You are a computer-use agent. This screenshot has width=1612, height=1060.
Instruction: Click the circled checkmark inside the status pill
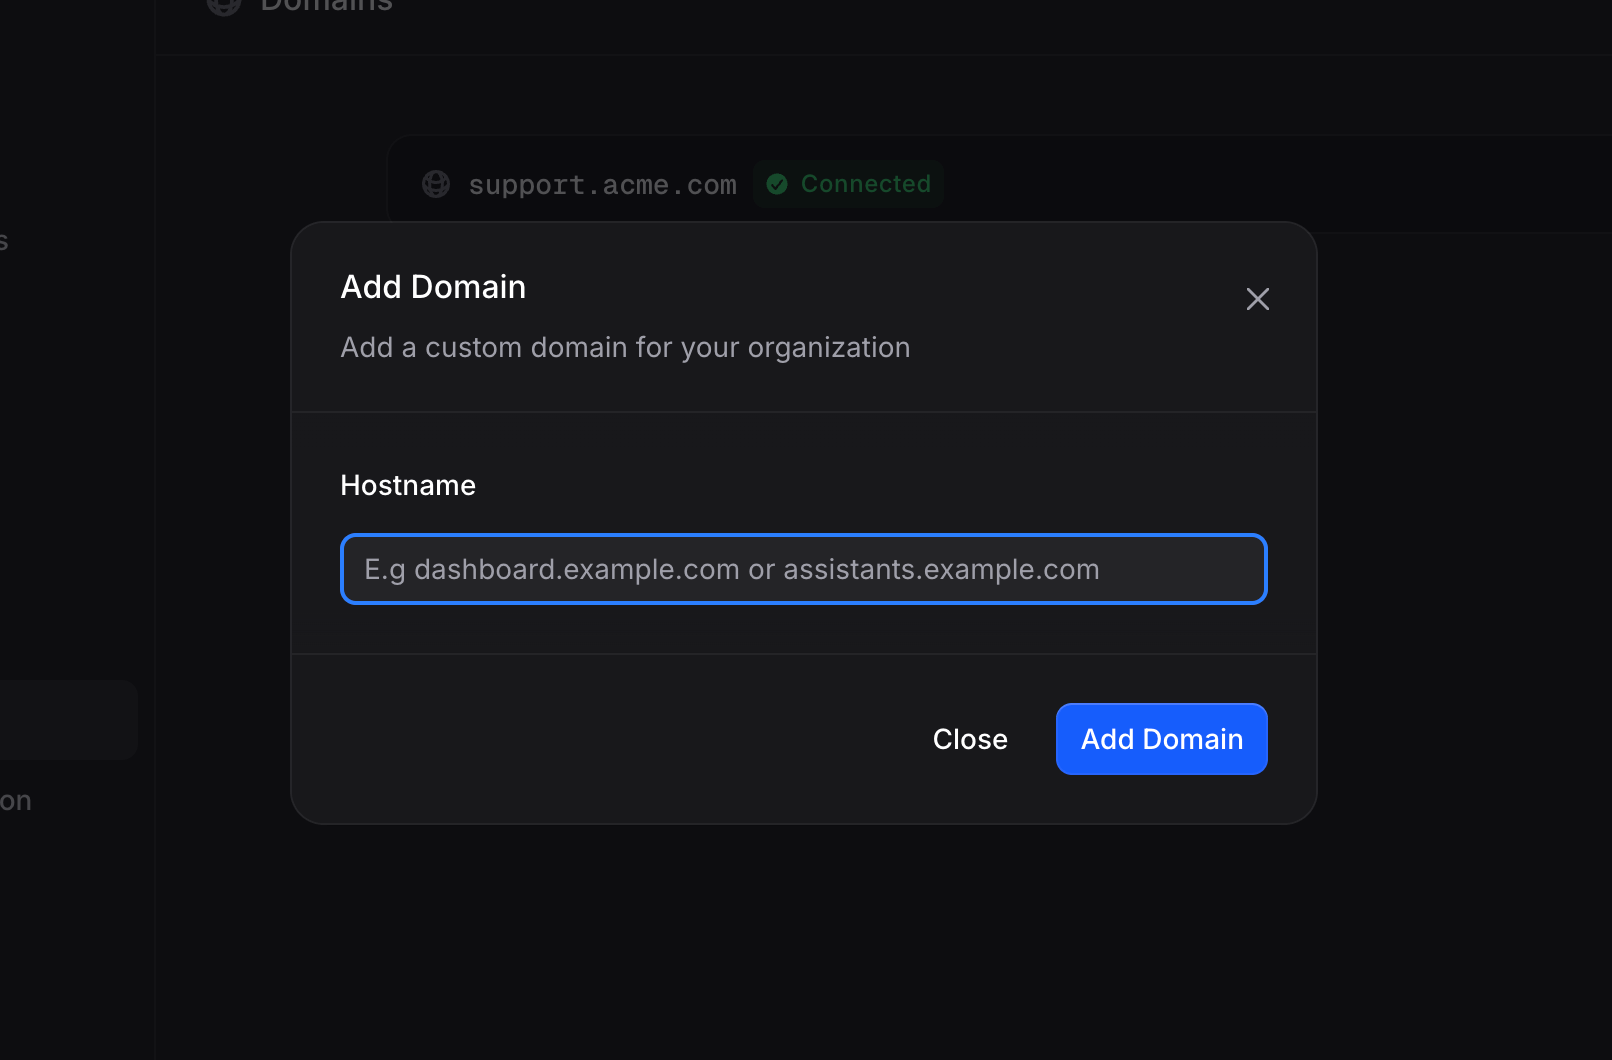[x=777, y=184]
